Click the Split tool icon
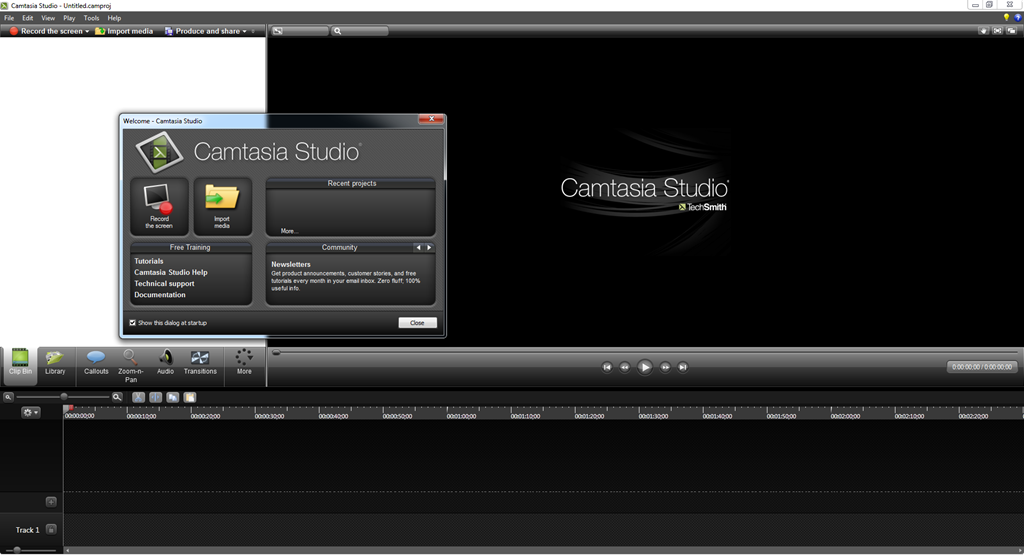The width and height of the screenshot is (1024, 555). coord(155,397)
